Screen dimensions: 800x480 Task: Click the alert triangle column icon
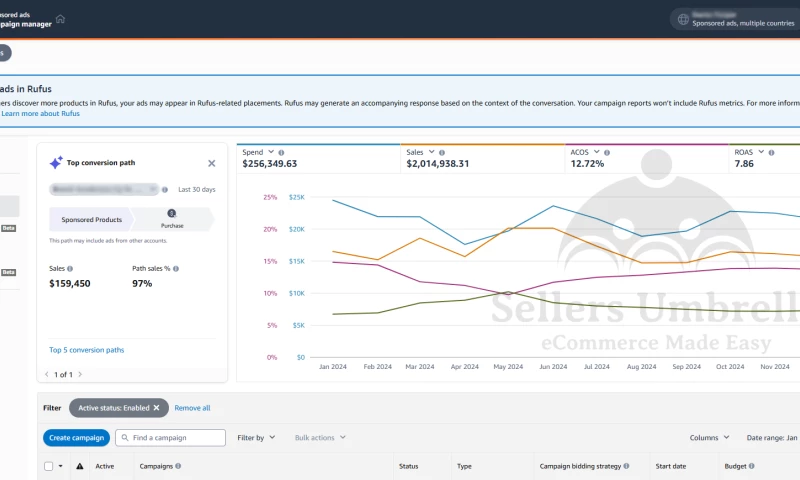[79, 466]
